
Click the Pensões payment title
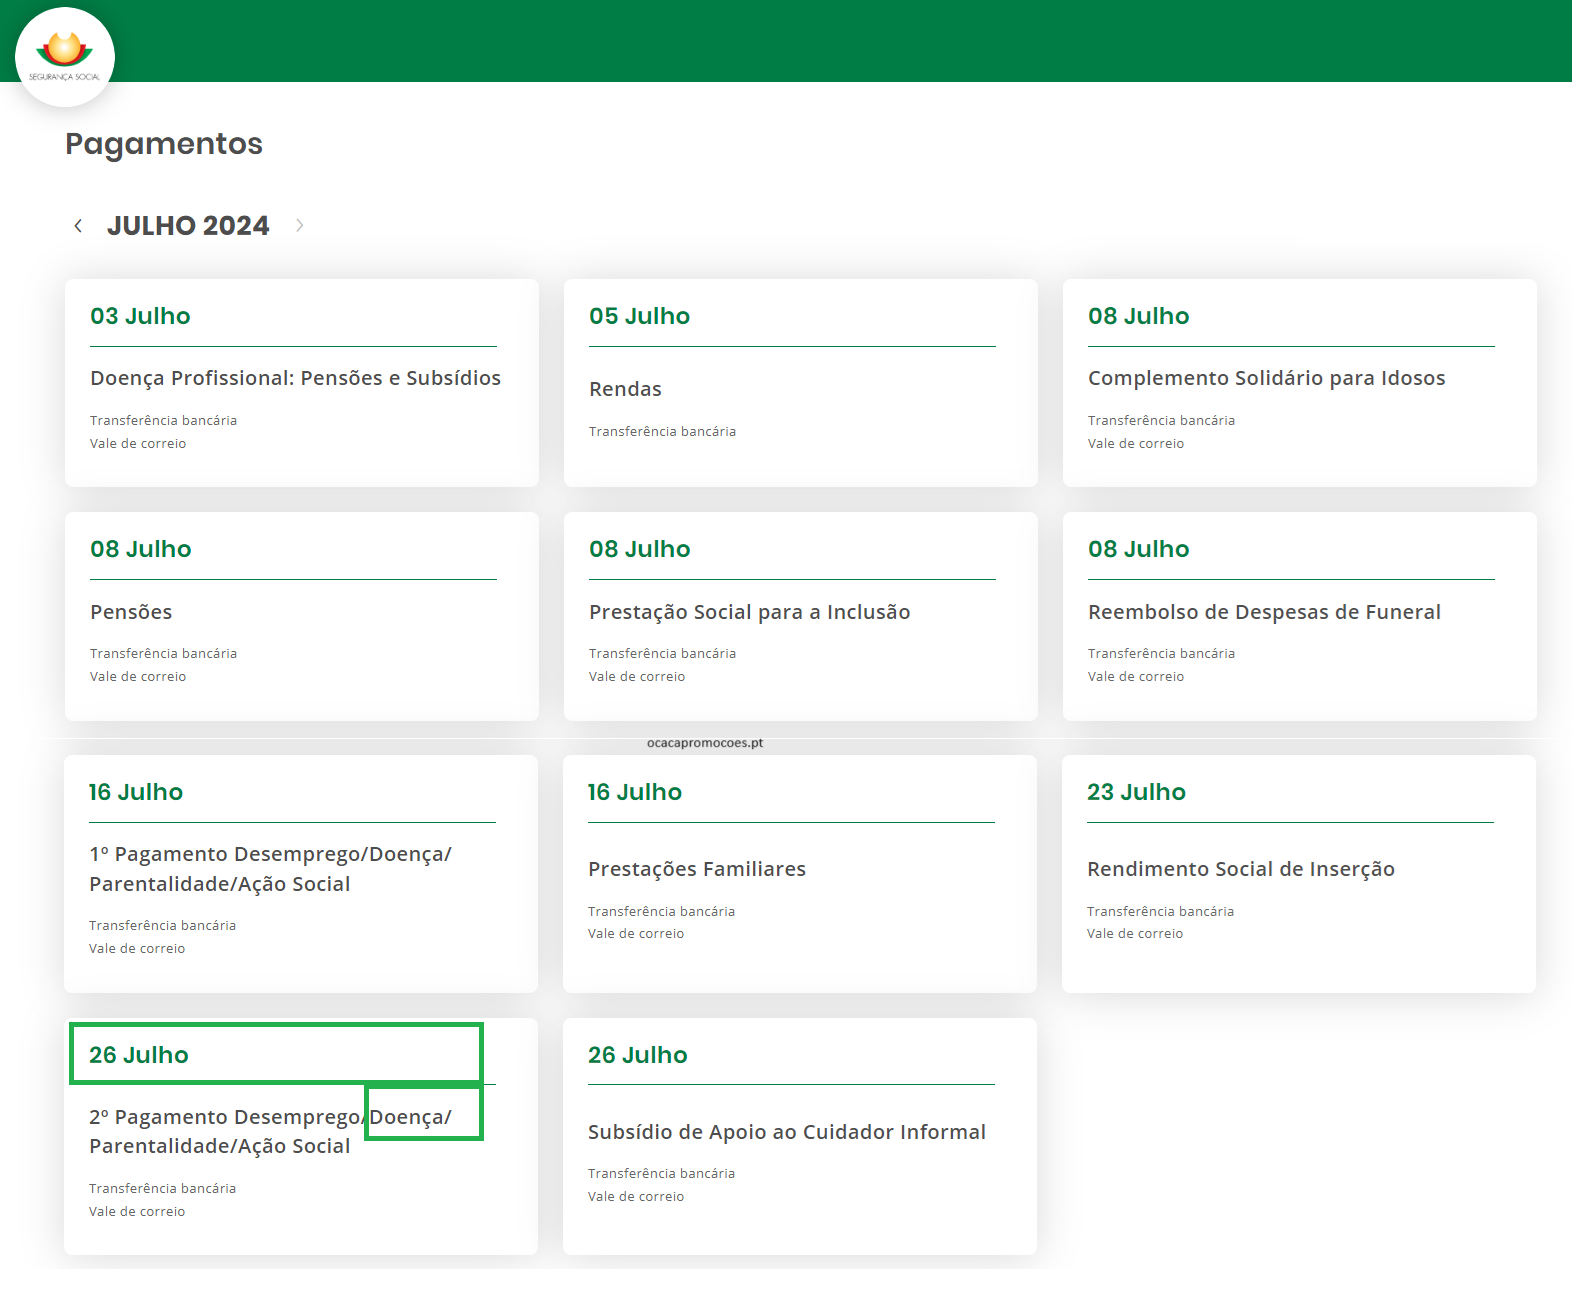coord(131,612)
